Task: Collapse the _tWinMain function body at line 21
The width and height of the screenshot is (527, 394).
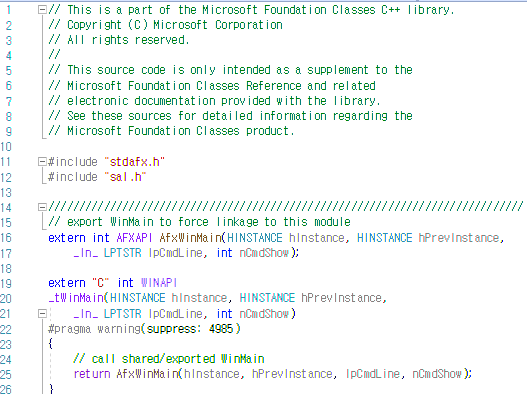Action: [x=42, y=314]
